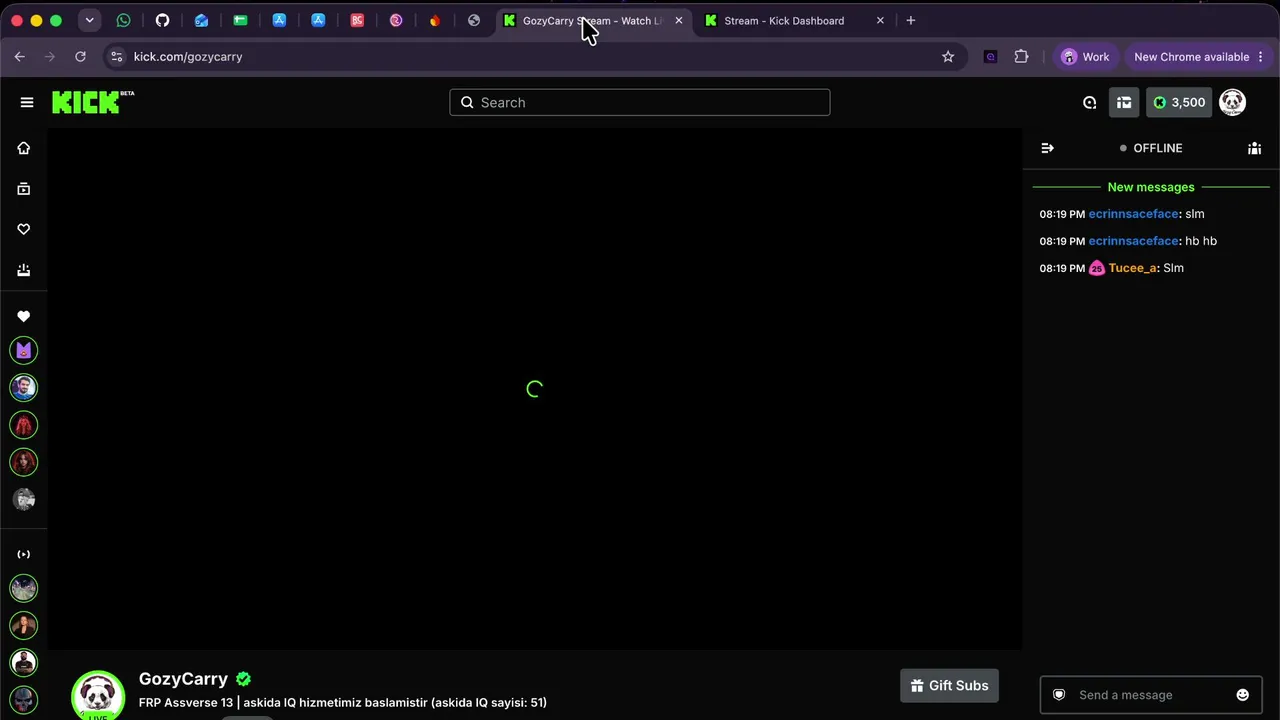Open a new browser tab
1280x720 pixels.
point(910,20)
